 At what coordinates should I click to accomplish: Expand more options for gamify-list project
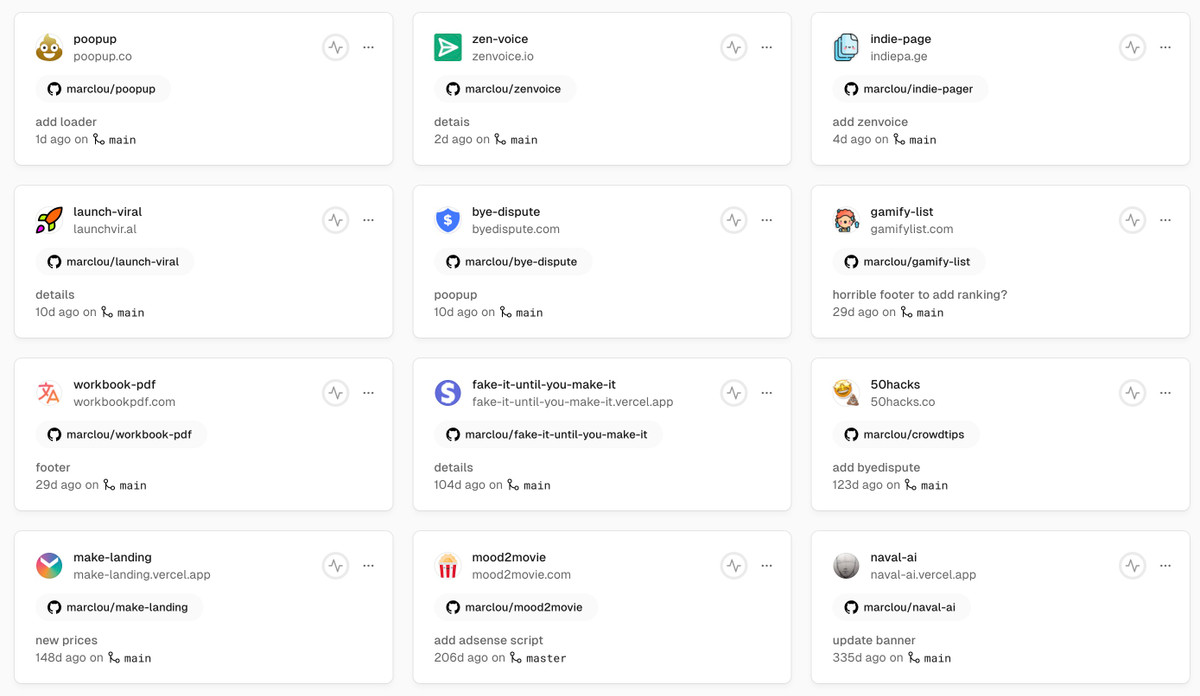pyautogui.click(x=1165, y=220)
